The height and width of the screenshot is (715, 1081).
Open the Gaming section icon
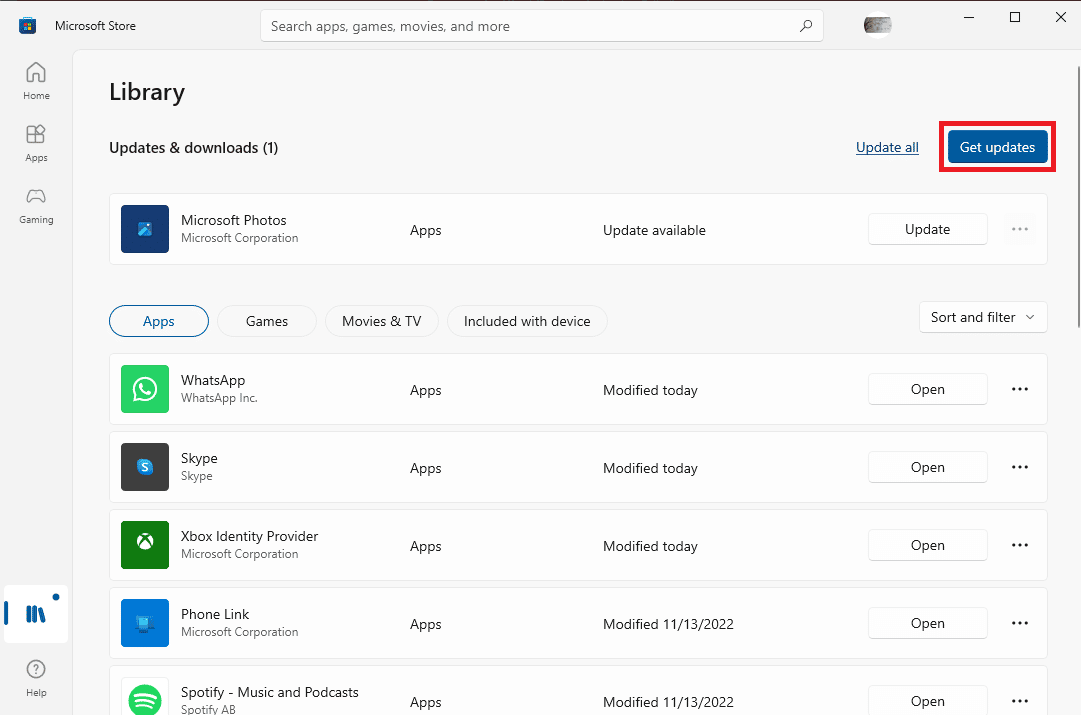(x=36, y=203)
